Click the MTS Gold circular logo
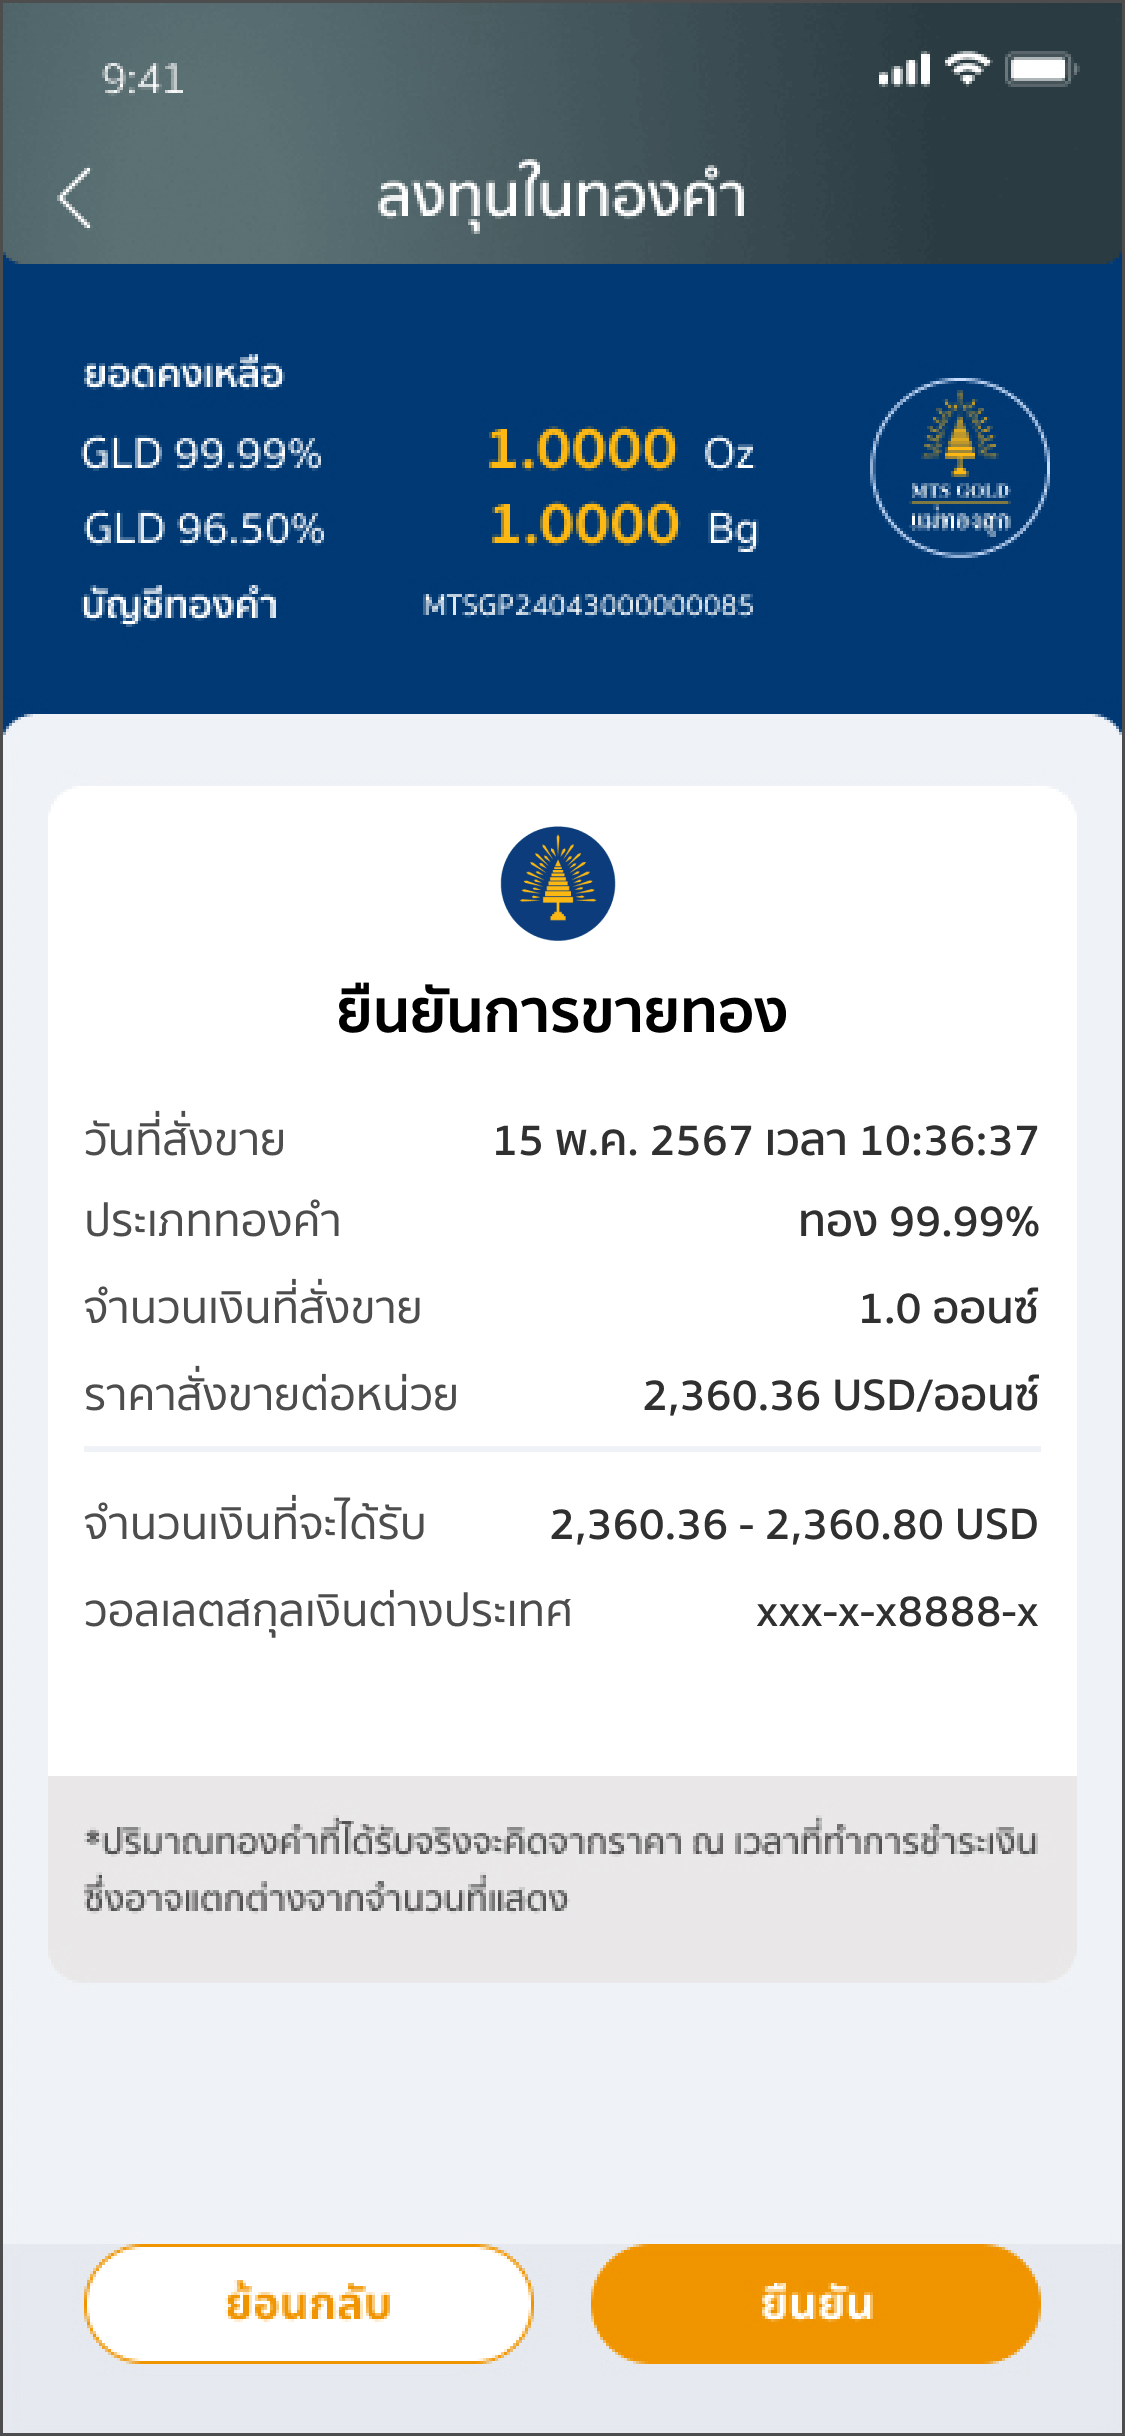Viewport: 1125px width, 2436px height. [959, 467]
